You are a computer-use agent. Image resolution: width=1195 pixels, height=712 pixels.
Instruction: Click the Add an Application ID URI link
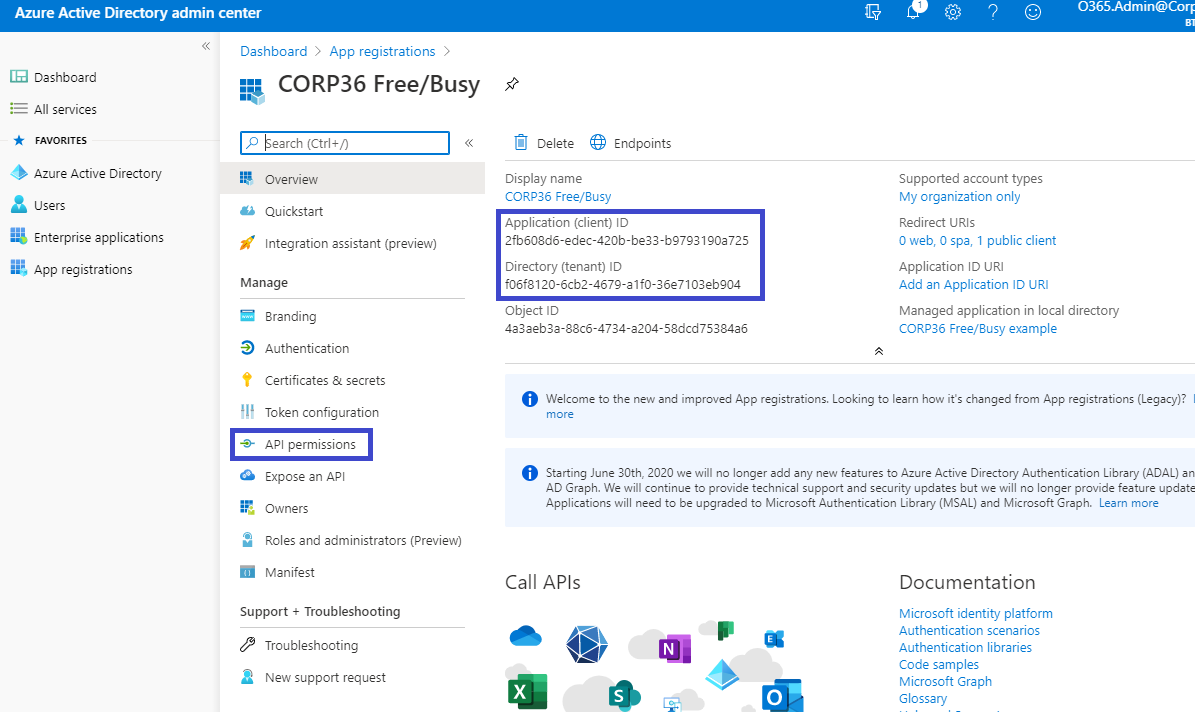point(973,285)
